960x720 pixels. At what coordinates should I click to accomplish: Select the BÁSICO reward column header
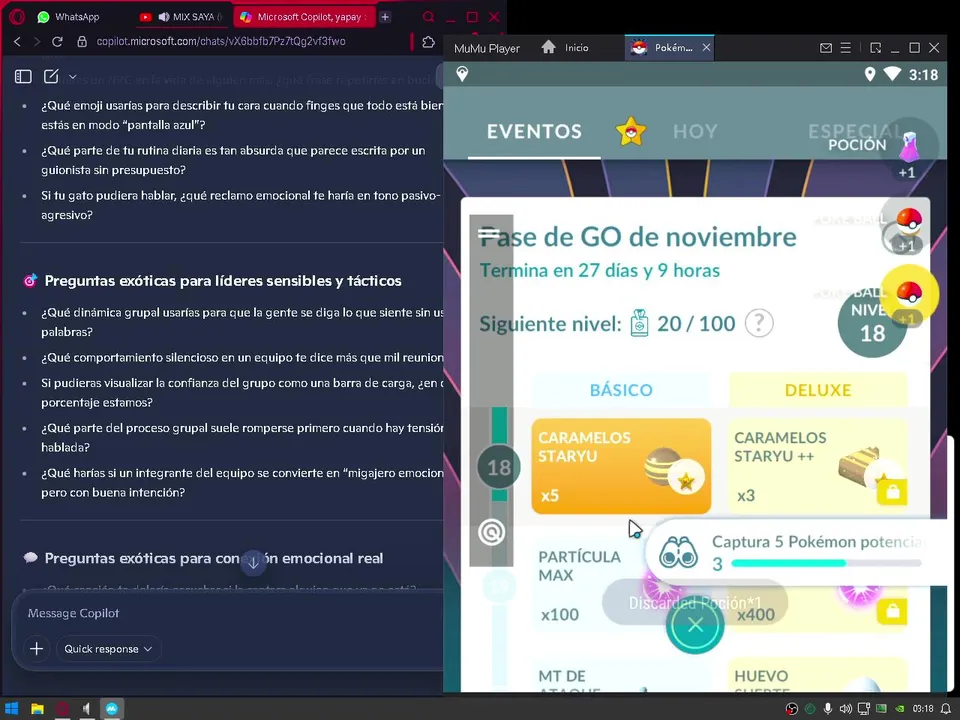[x=621, y=390]
